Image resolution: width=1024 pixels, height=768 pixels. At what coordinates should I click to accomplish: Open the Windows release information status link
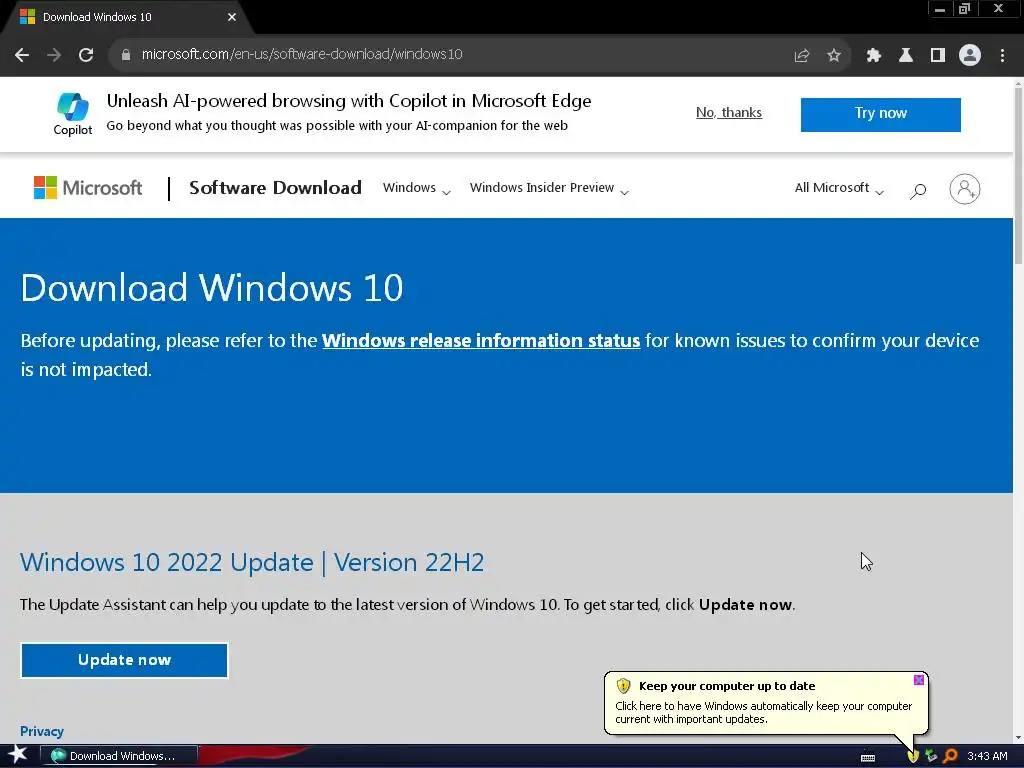[x=481, y=341]
